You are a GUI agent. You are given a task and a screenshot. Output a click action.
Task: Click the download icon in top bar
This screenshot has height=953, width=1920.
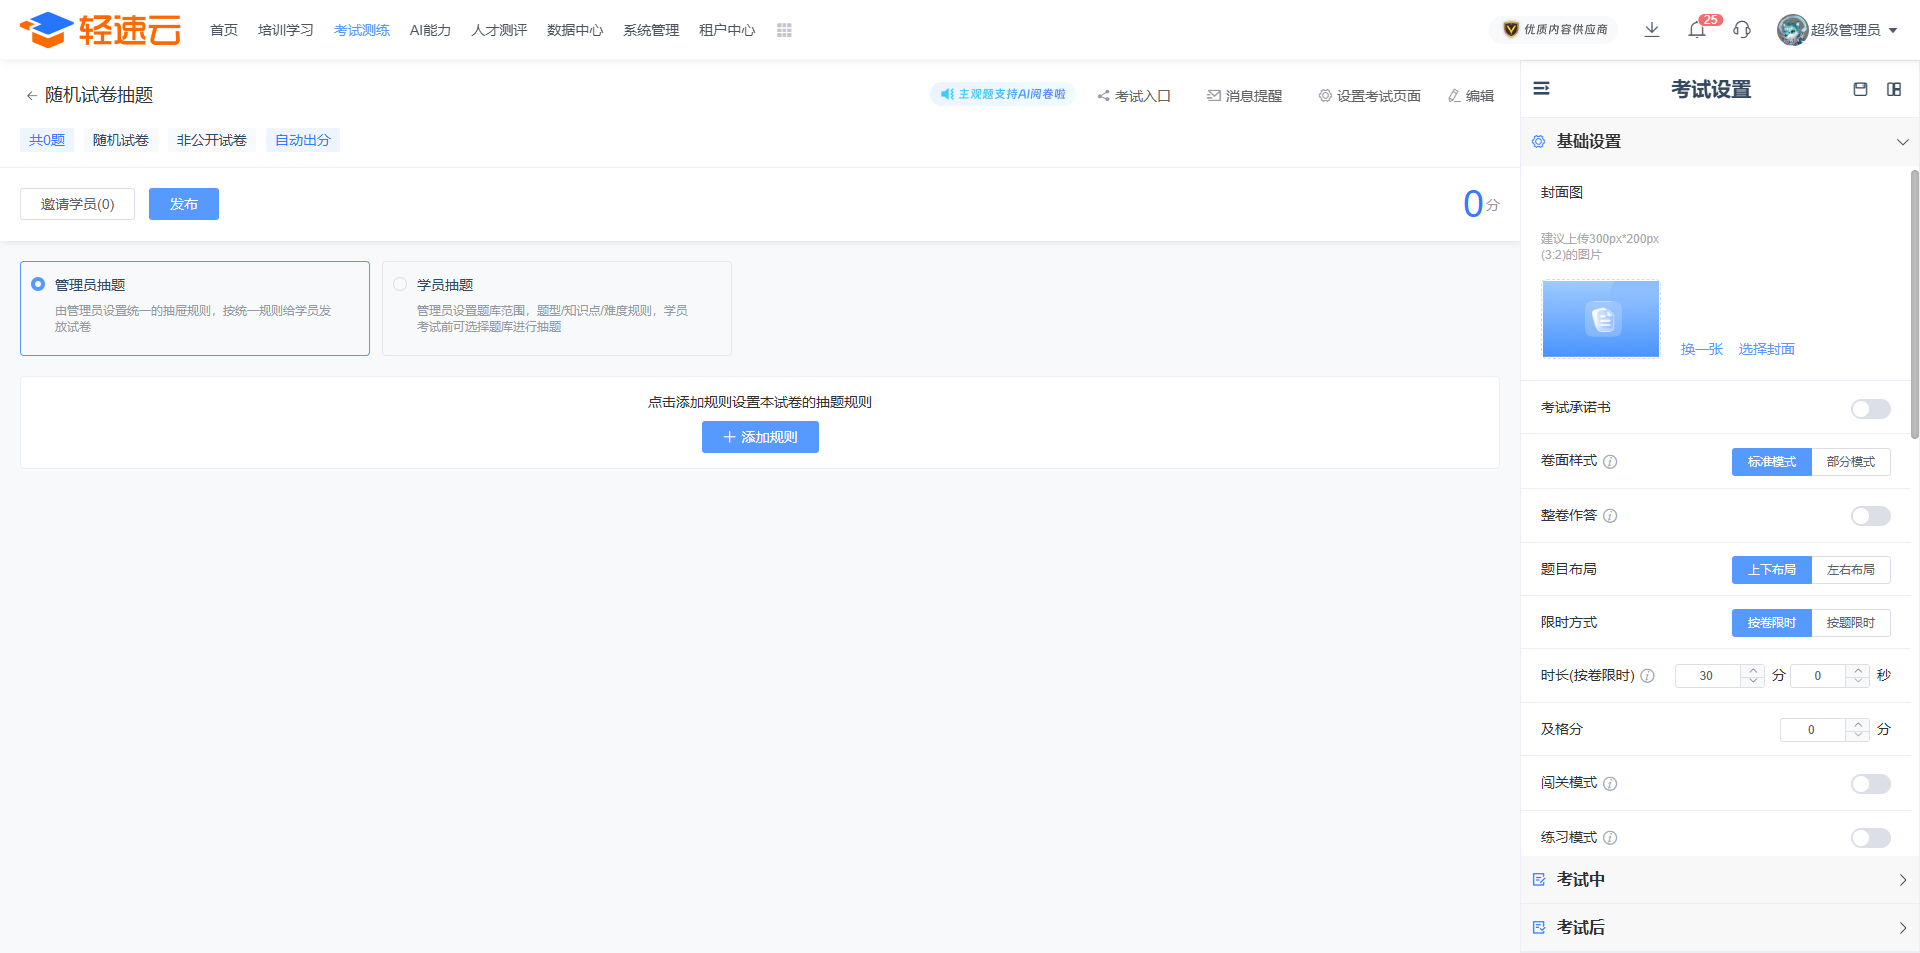(1652, 30)
